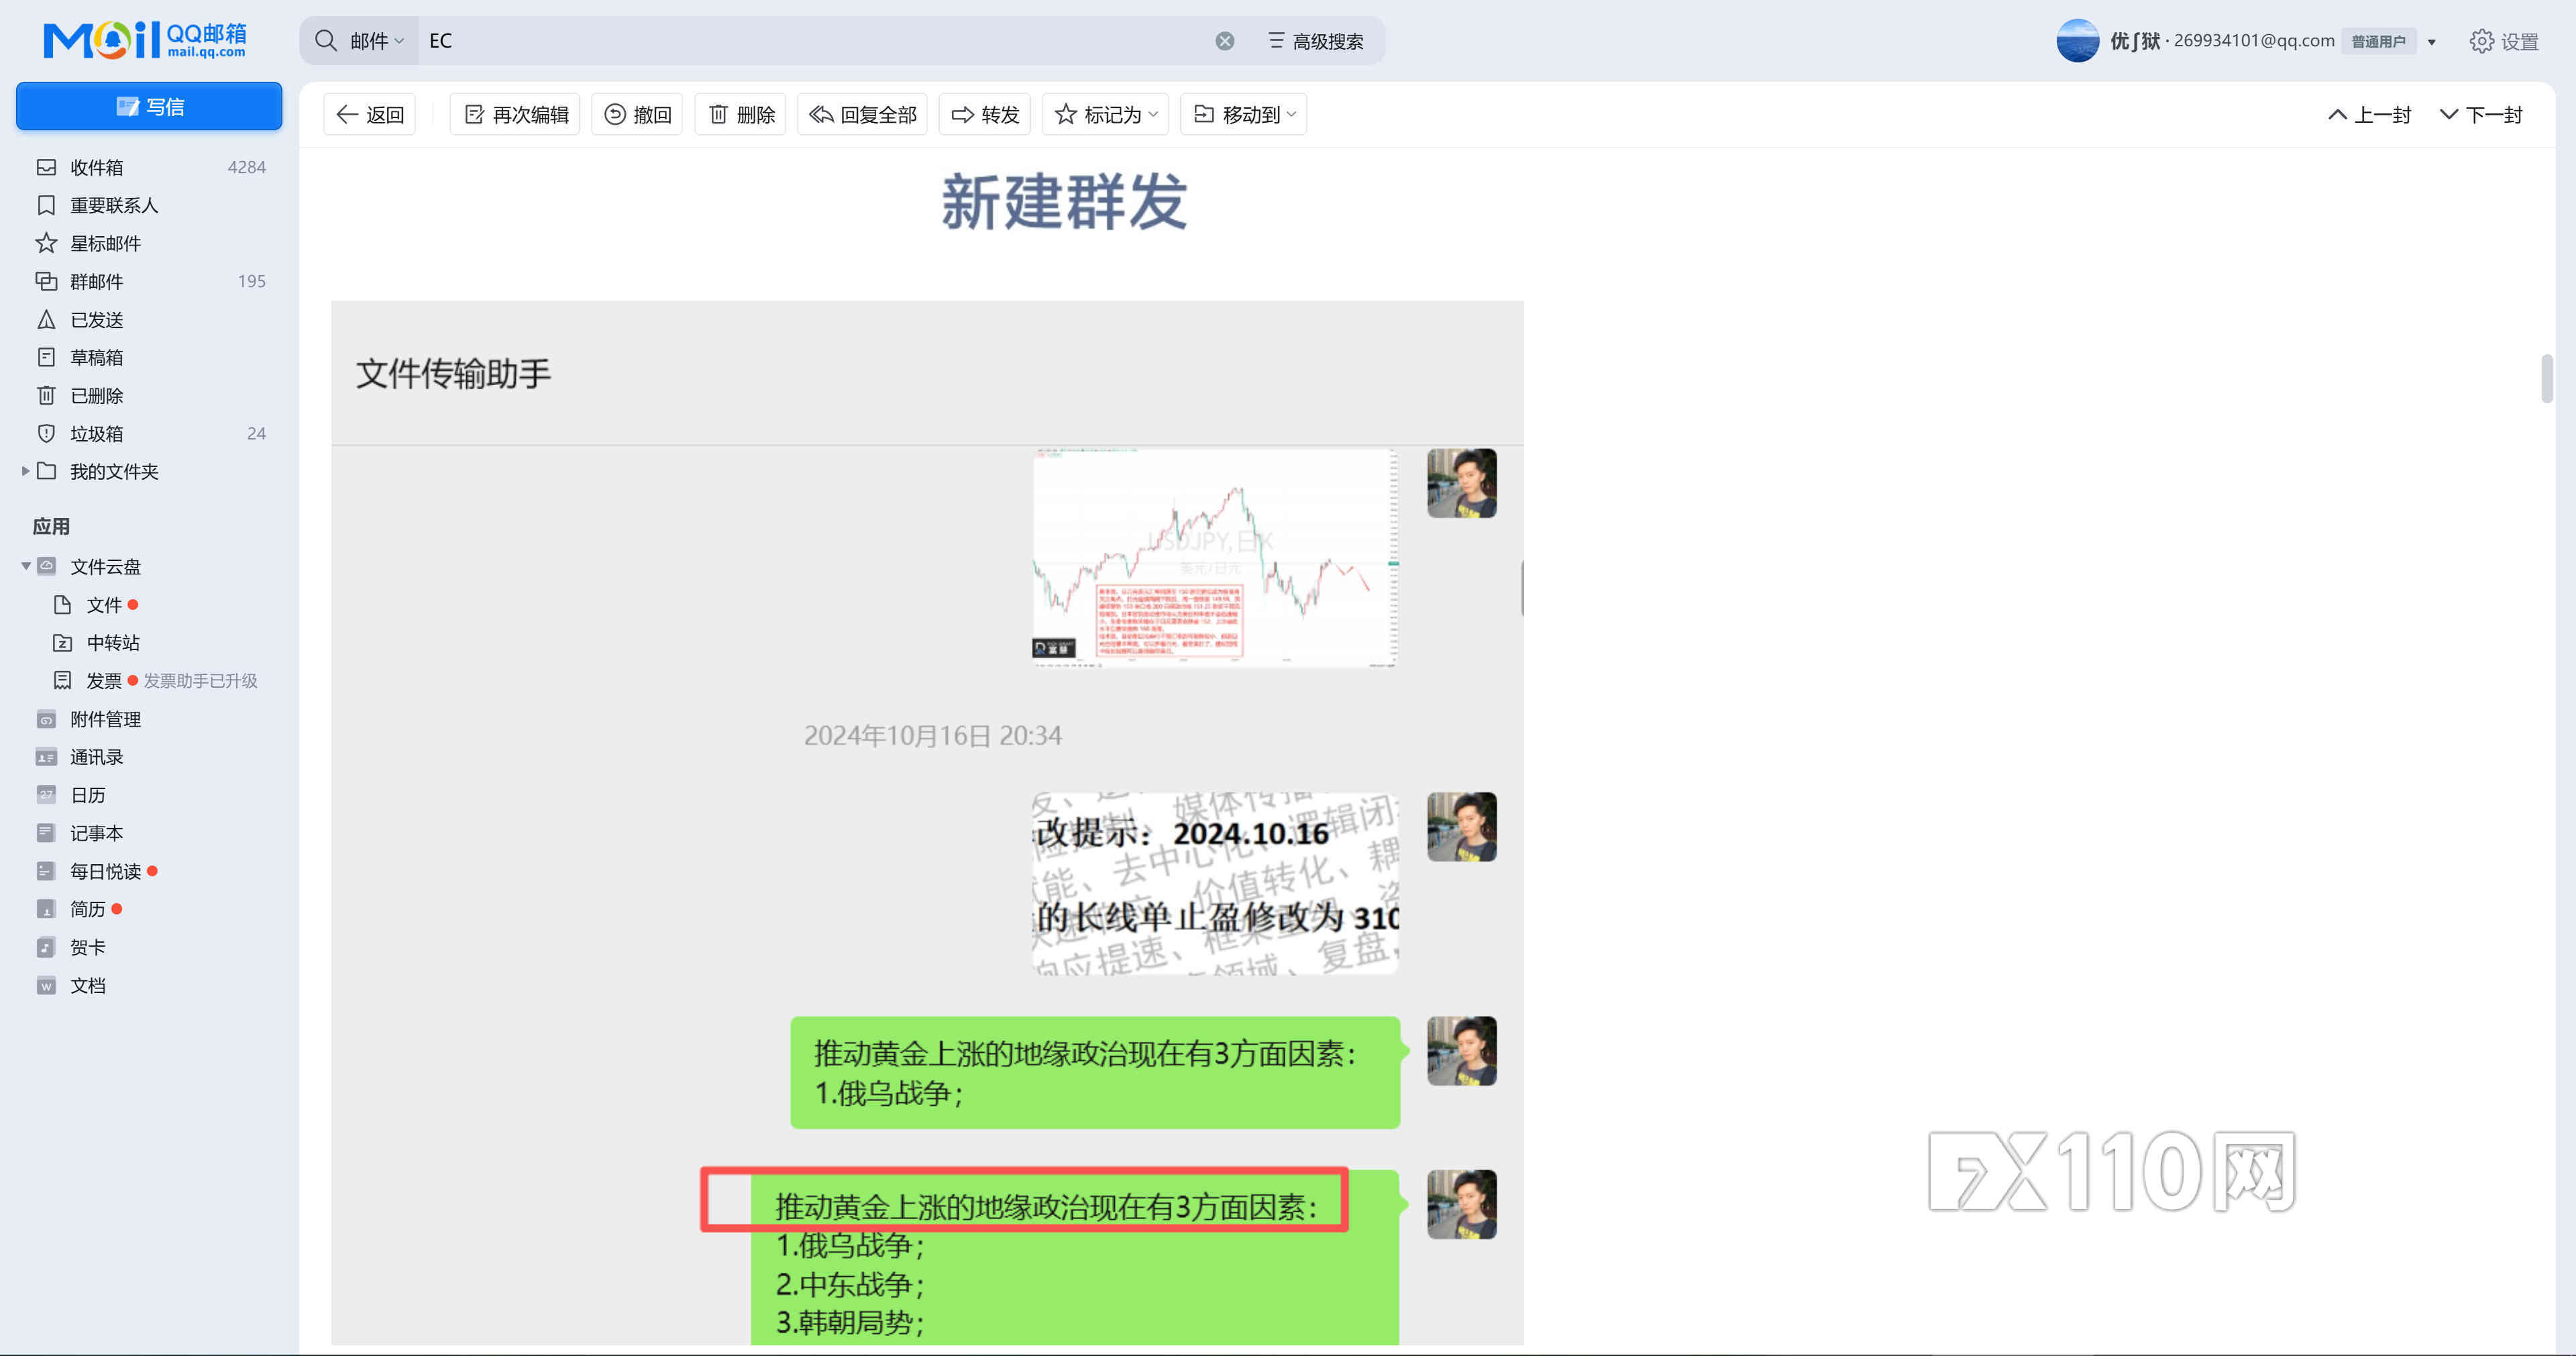The image size is (2576, 1356).
Task: Click the 垃圾箱 count 24
Action: tap(256, 433)
